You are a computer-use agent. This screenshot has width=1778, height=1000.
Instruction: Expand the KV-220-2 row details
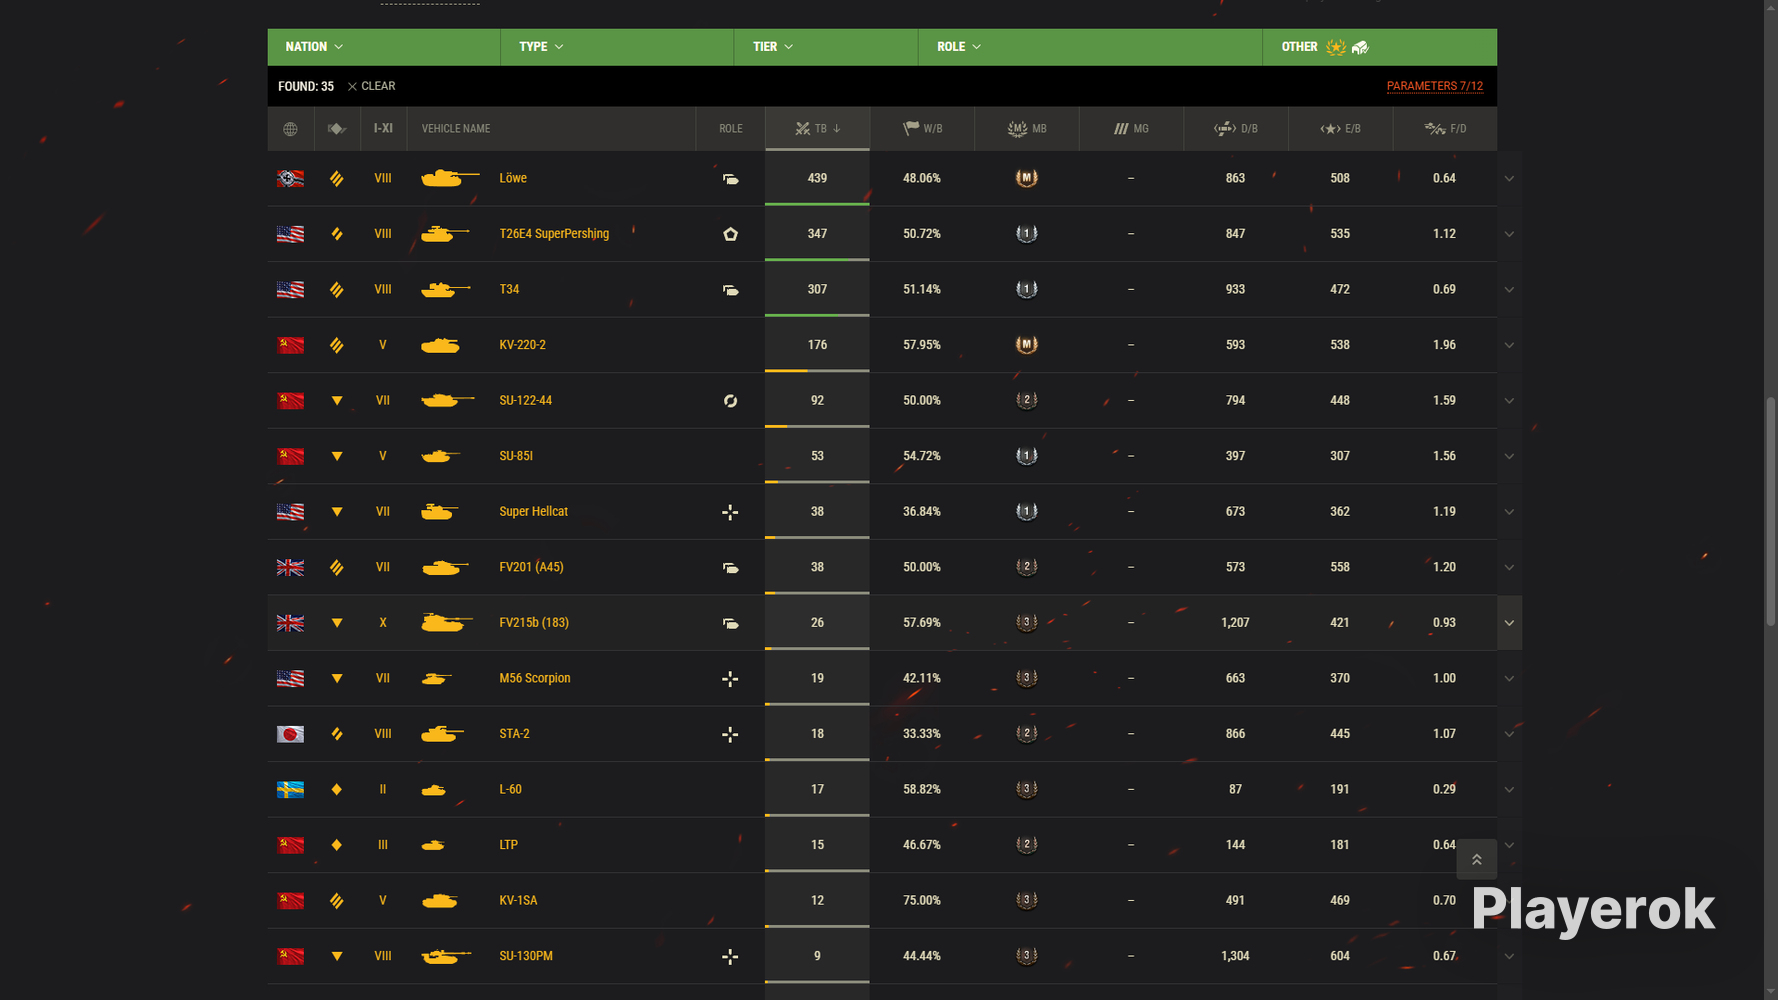(x=1509, y=345)
